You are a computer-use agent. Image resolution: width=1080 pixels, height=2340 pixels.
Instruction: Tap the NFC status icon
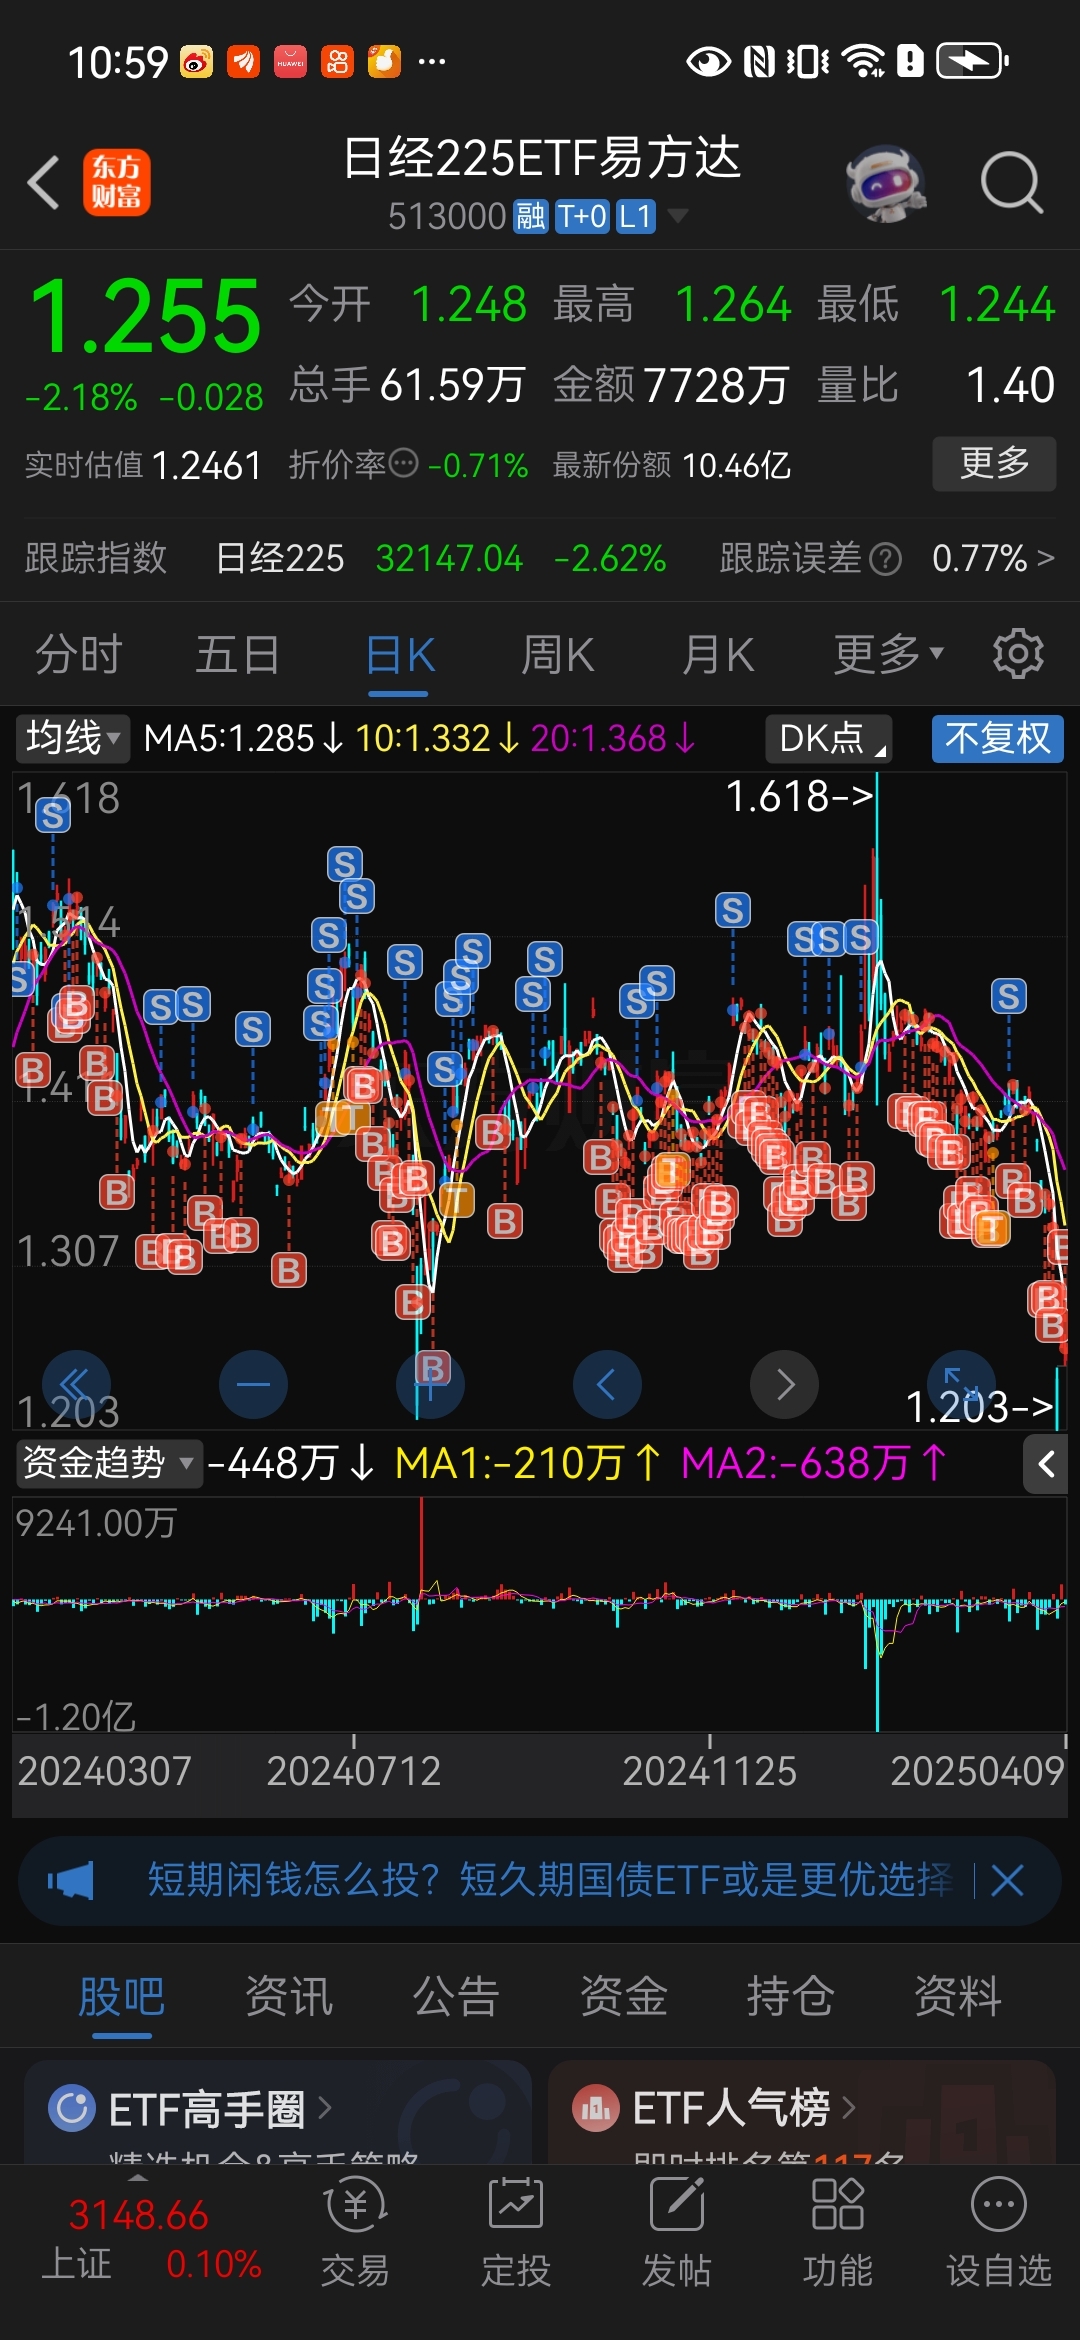click(760, 62)
